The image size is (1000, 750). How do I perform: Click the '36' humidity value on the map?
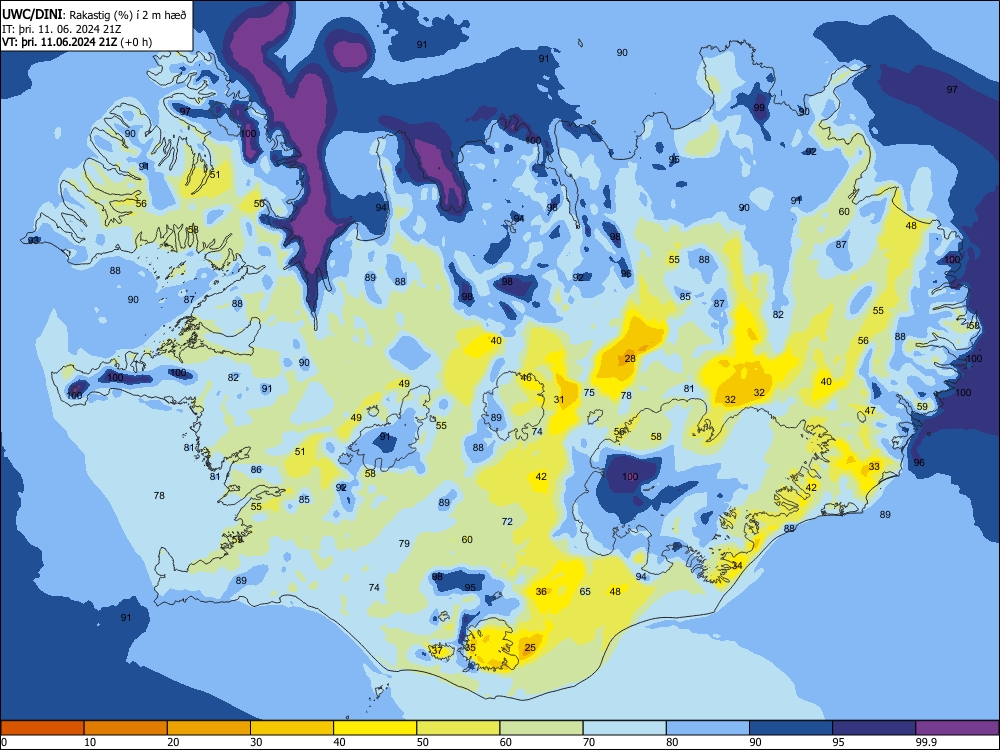[x=541, y=591]
